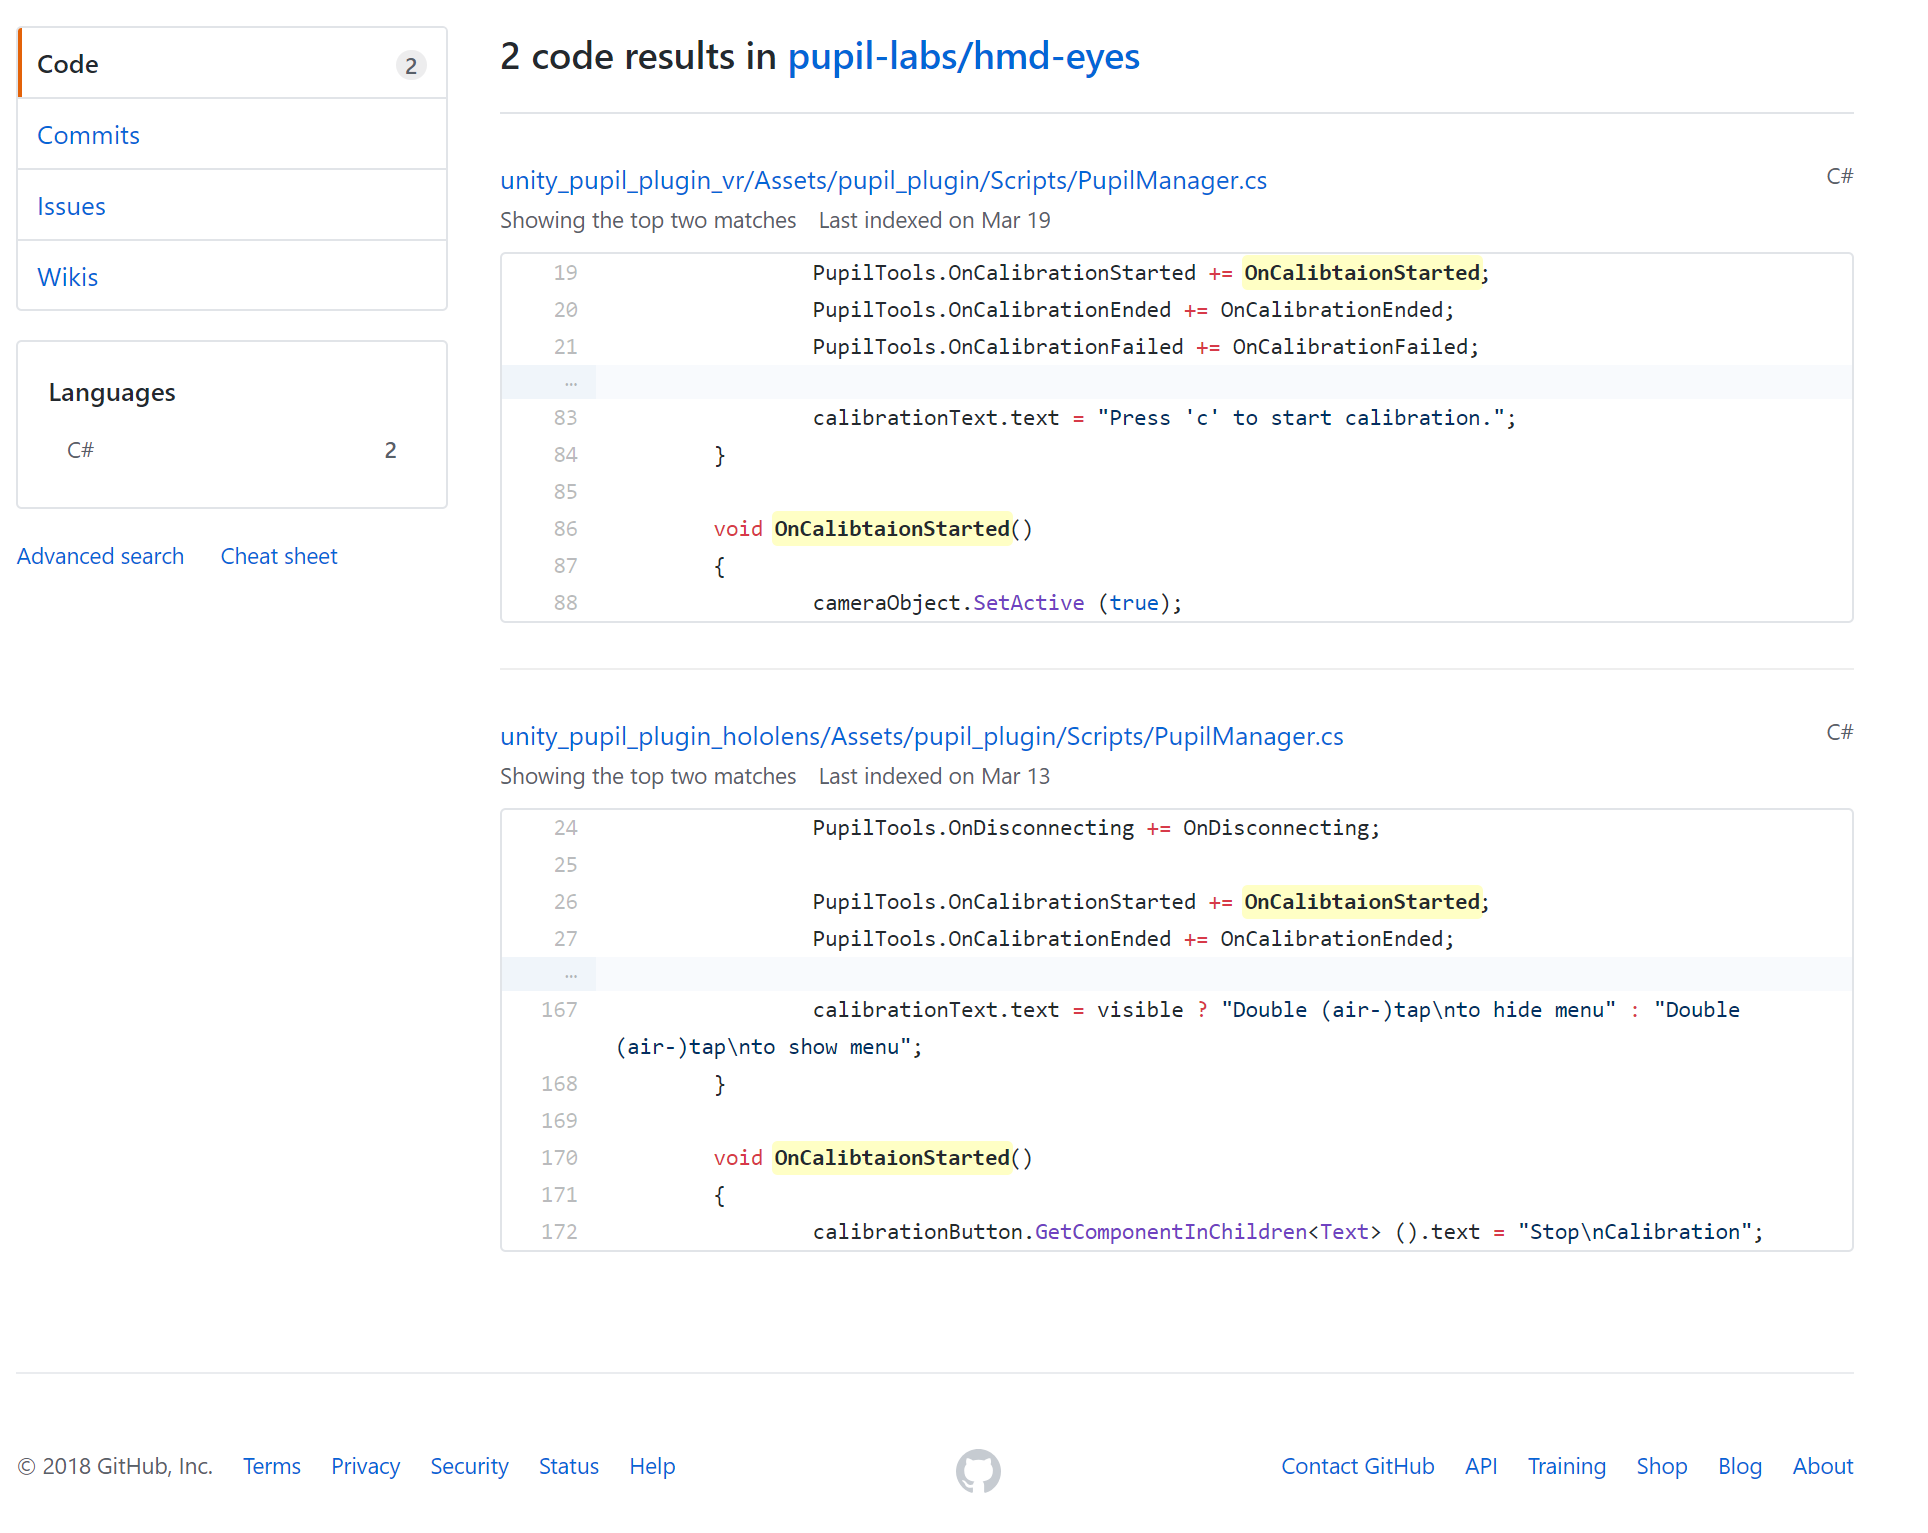Click highlighted OnCalibtaionStarted on line 170
1928x1533 pixels.
pyautogui.click(x=891, y=1157)
